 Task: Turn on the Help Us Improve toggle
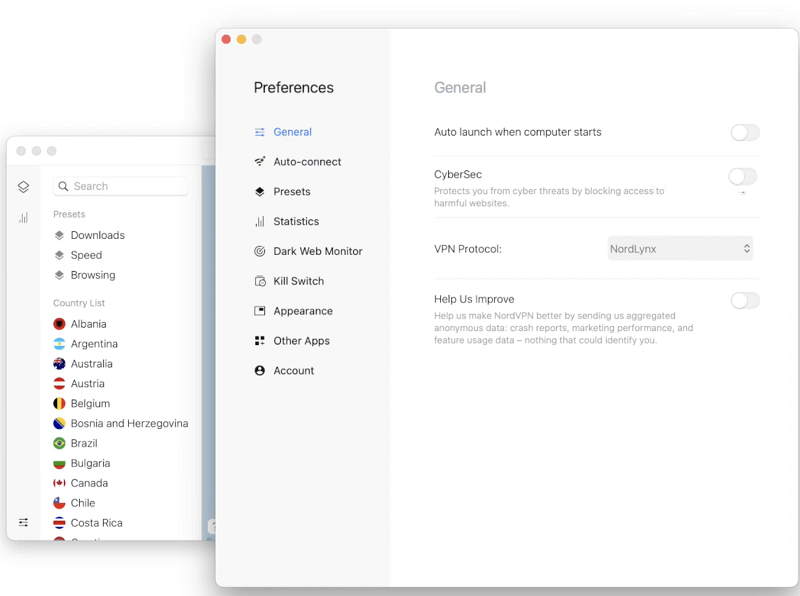(744, 301)
